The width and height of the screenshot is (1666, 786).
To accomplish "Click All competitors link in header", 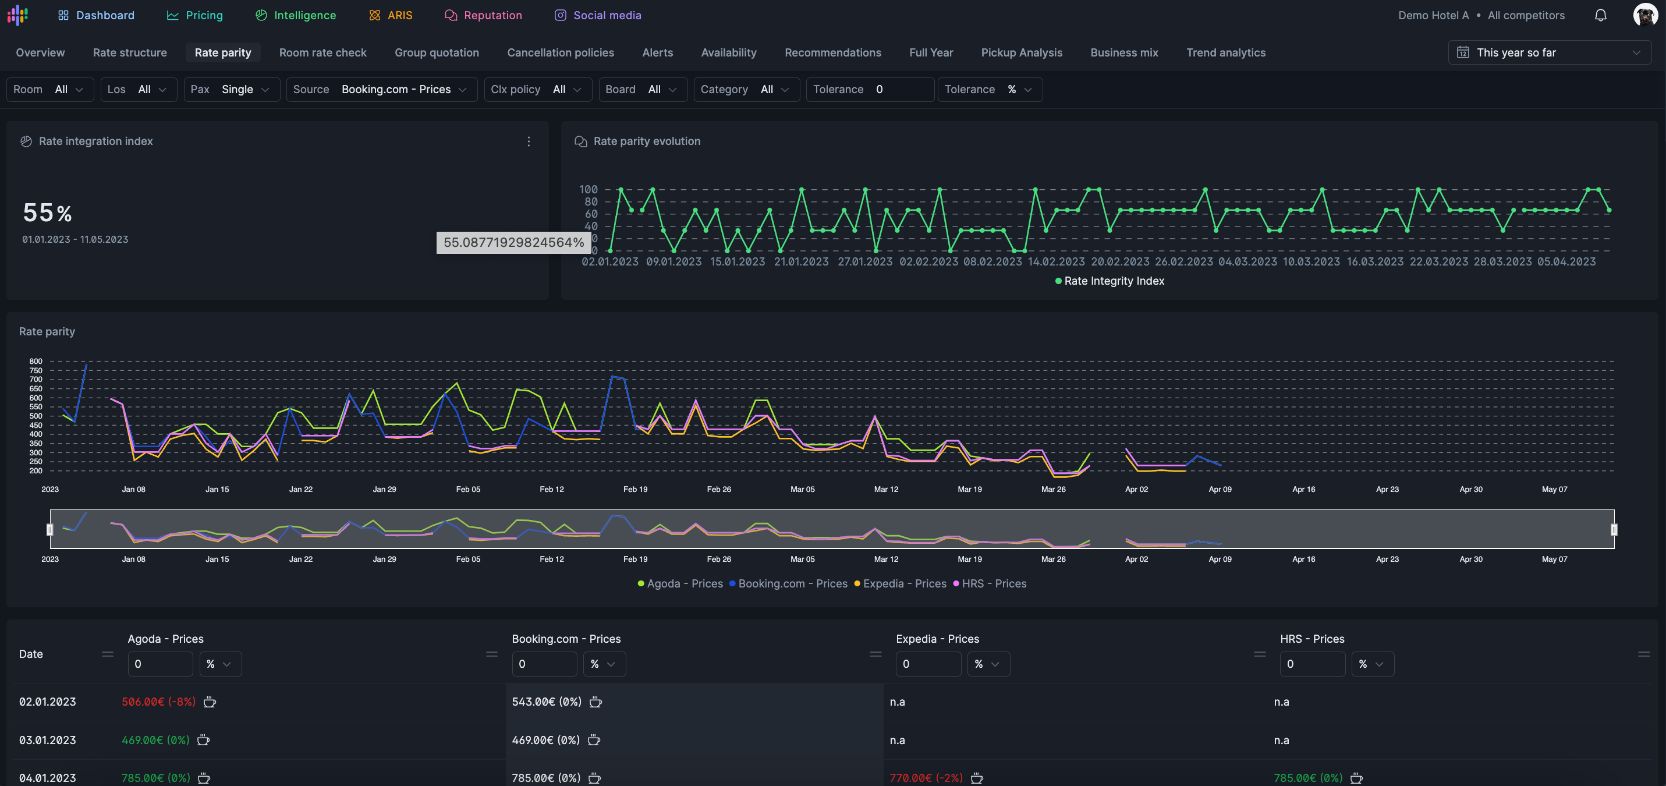I will (x=1526, y=15).
